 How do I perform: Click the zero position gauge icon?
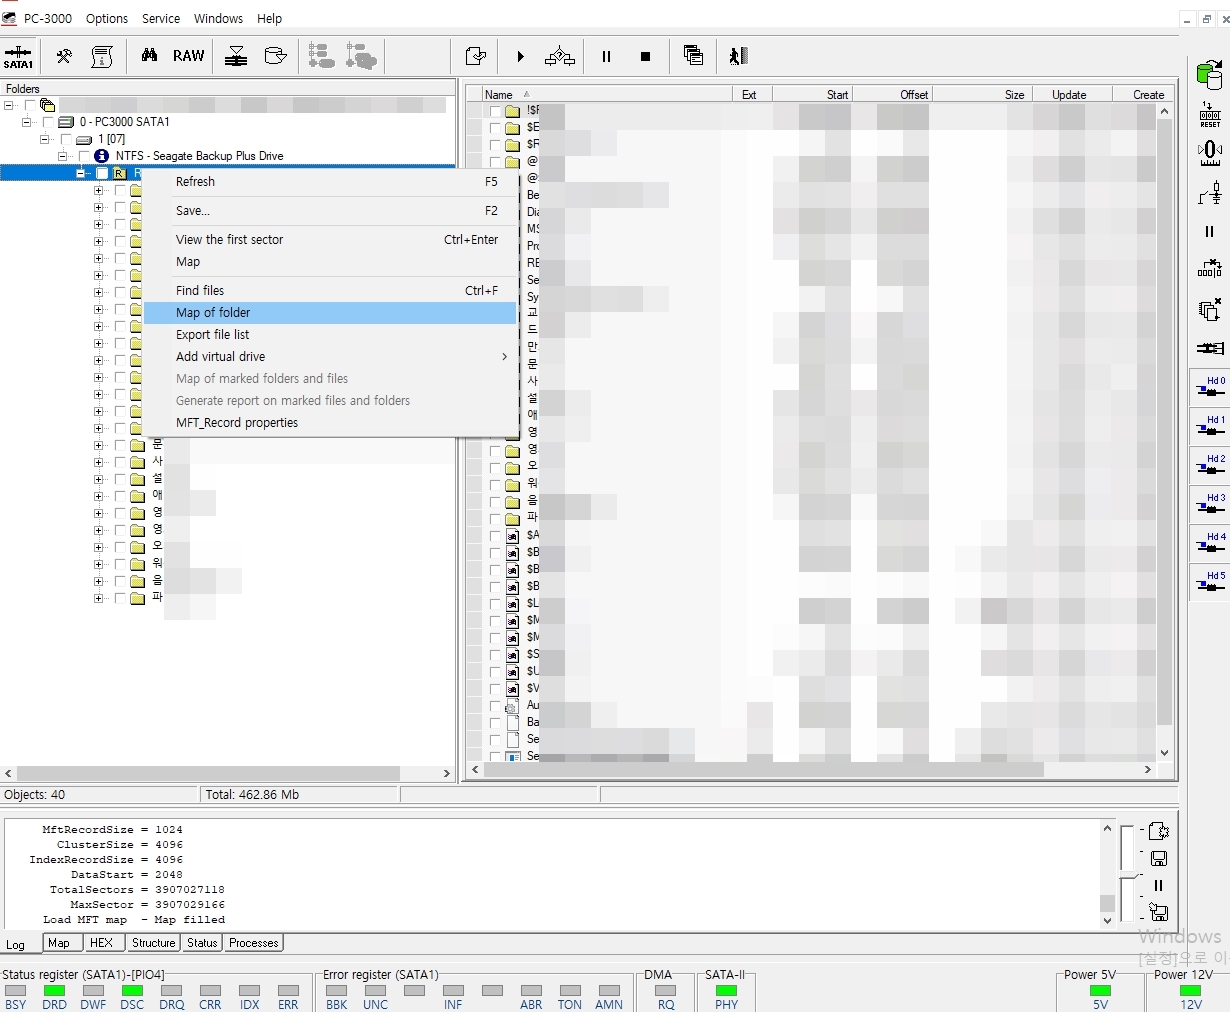[1209, 153]
